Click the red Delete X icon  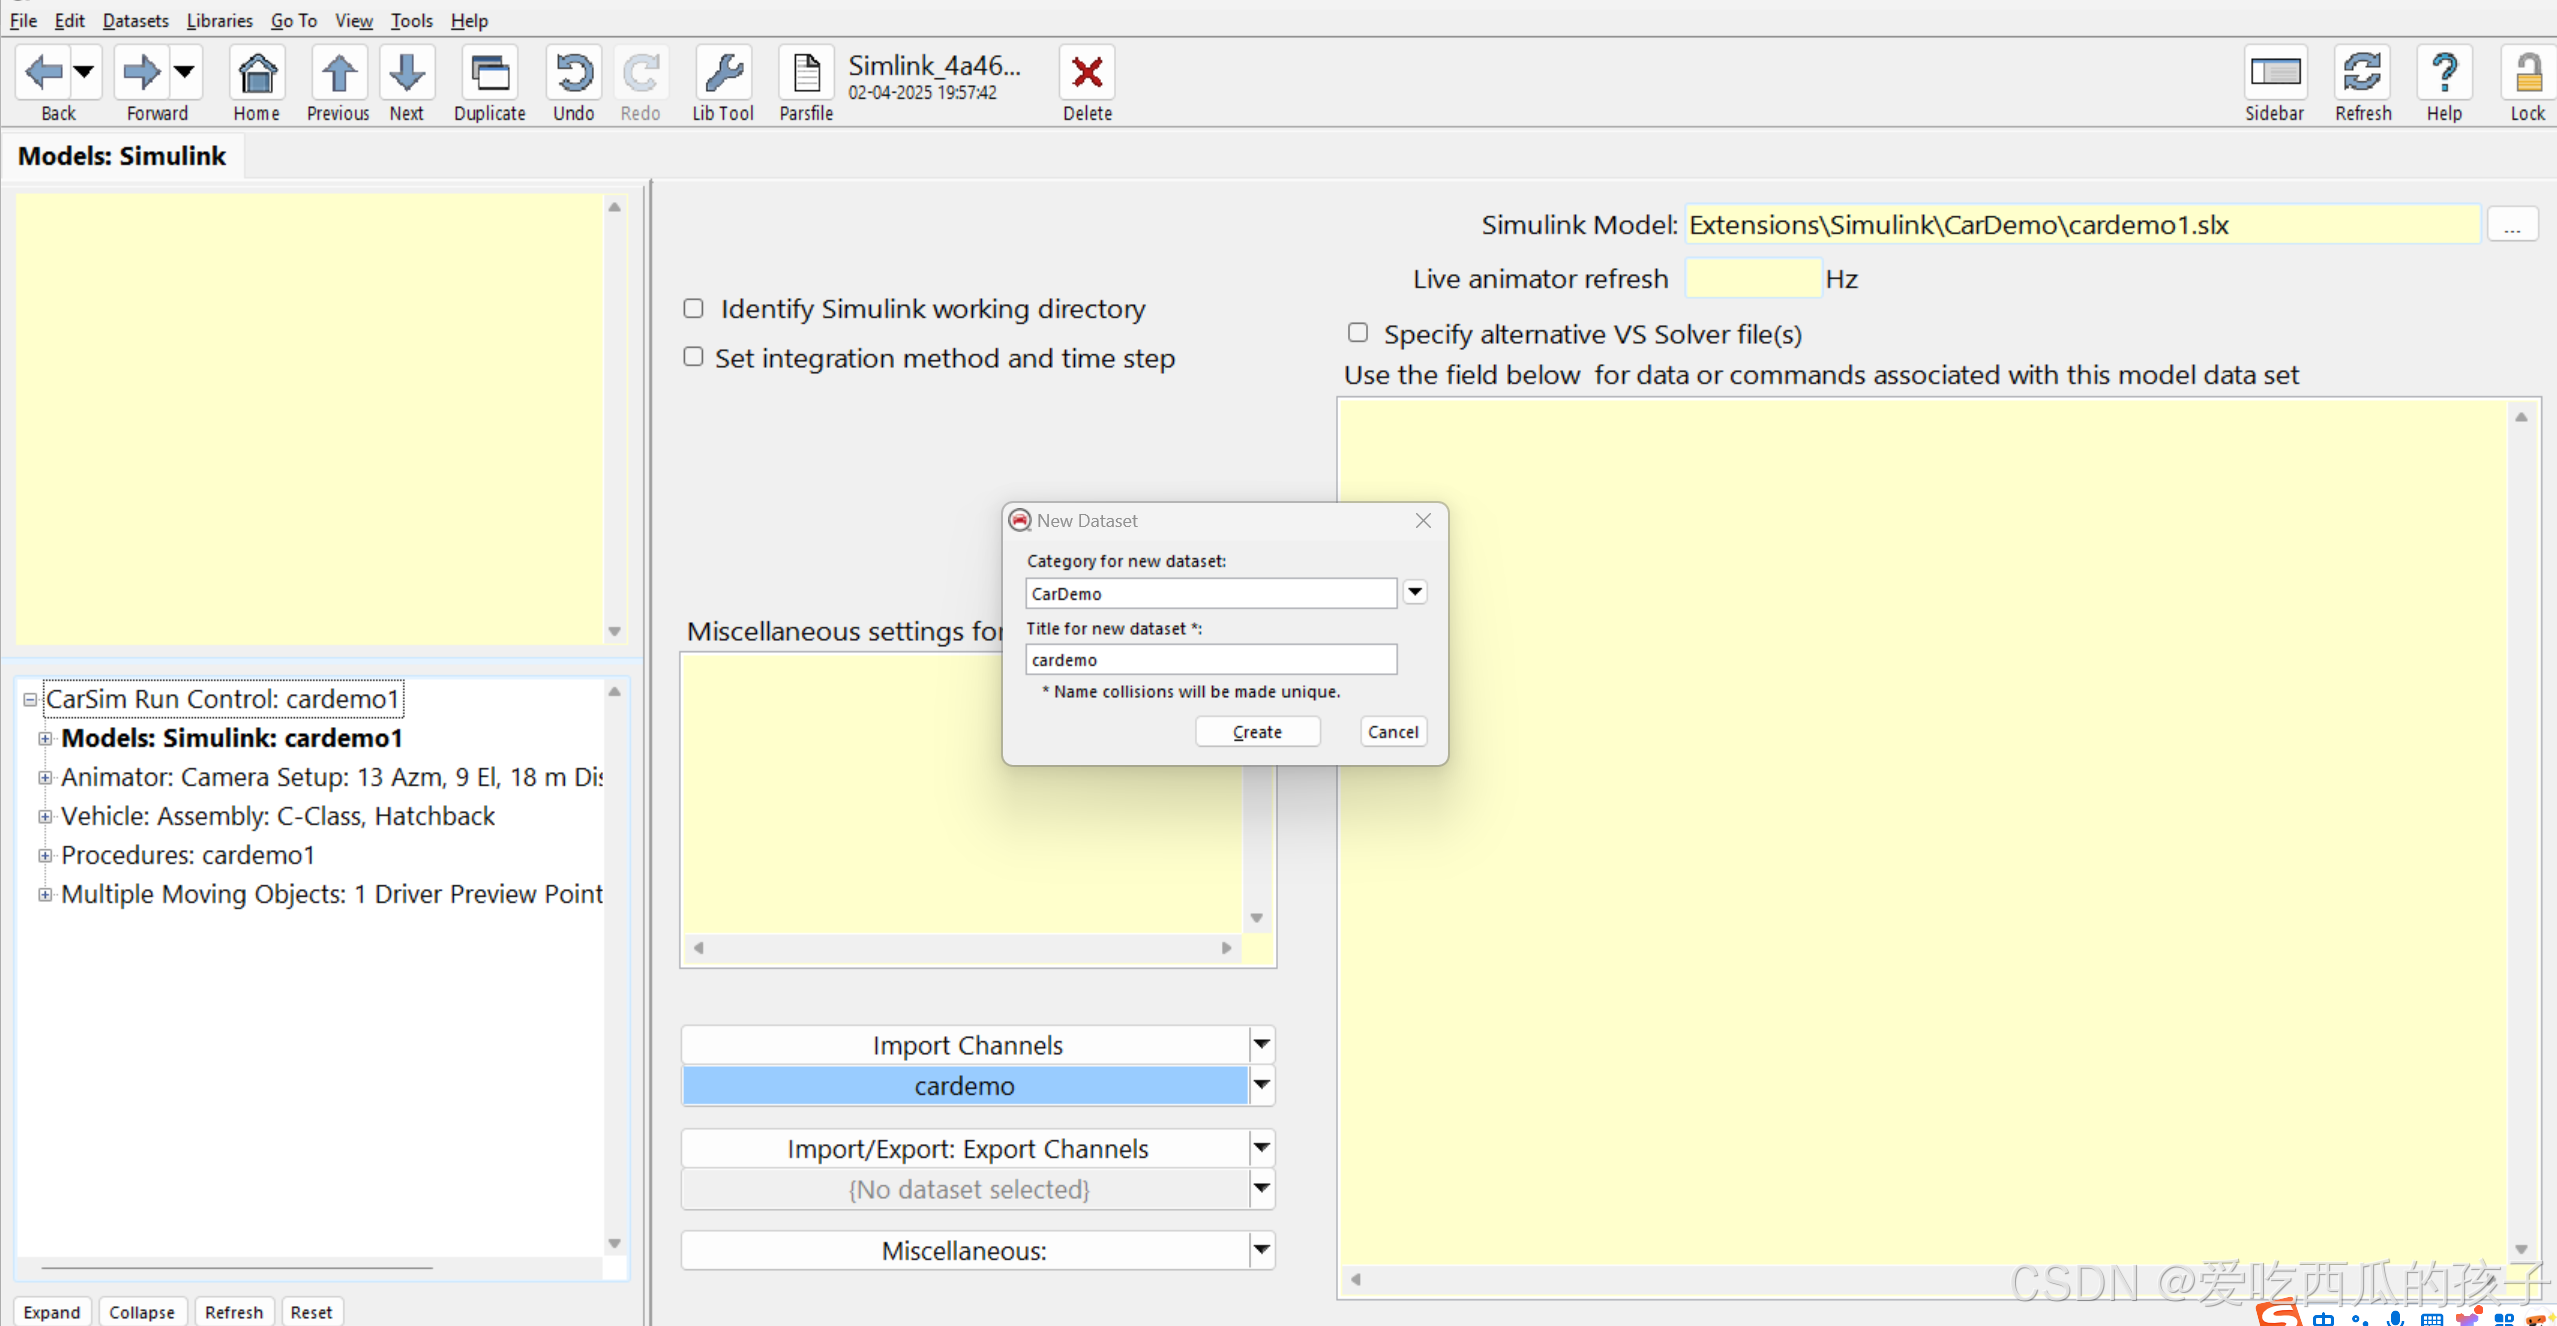1087,73
